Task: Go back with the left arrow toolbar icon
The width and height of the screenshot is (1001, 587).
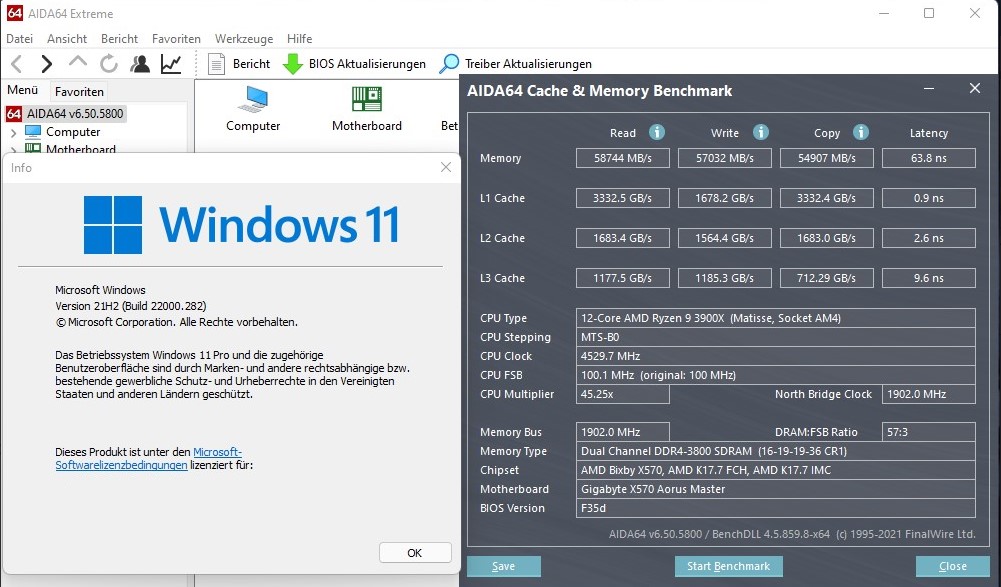Action: [17, 64]
